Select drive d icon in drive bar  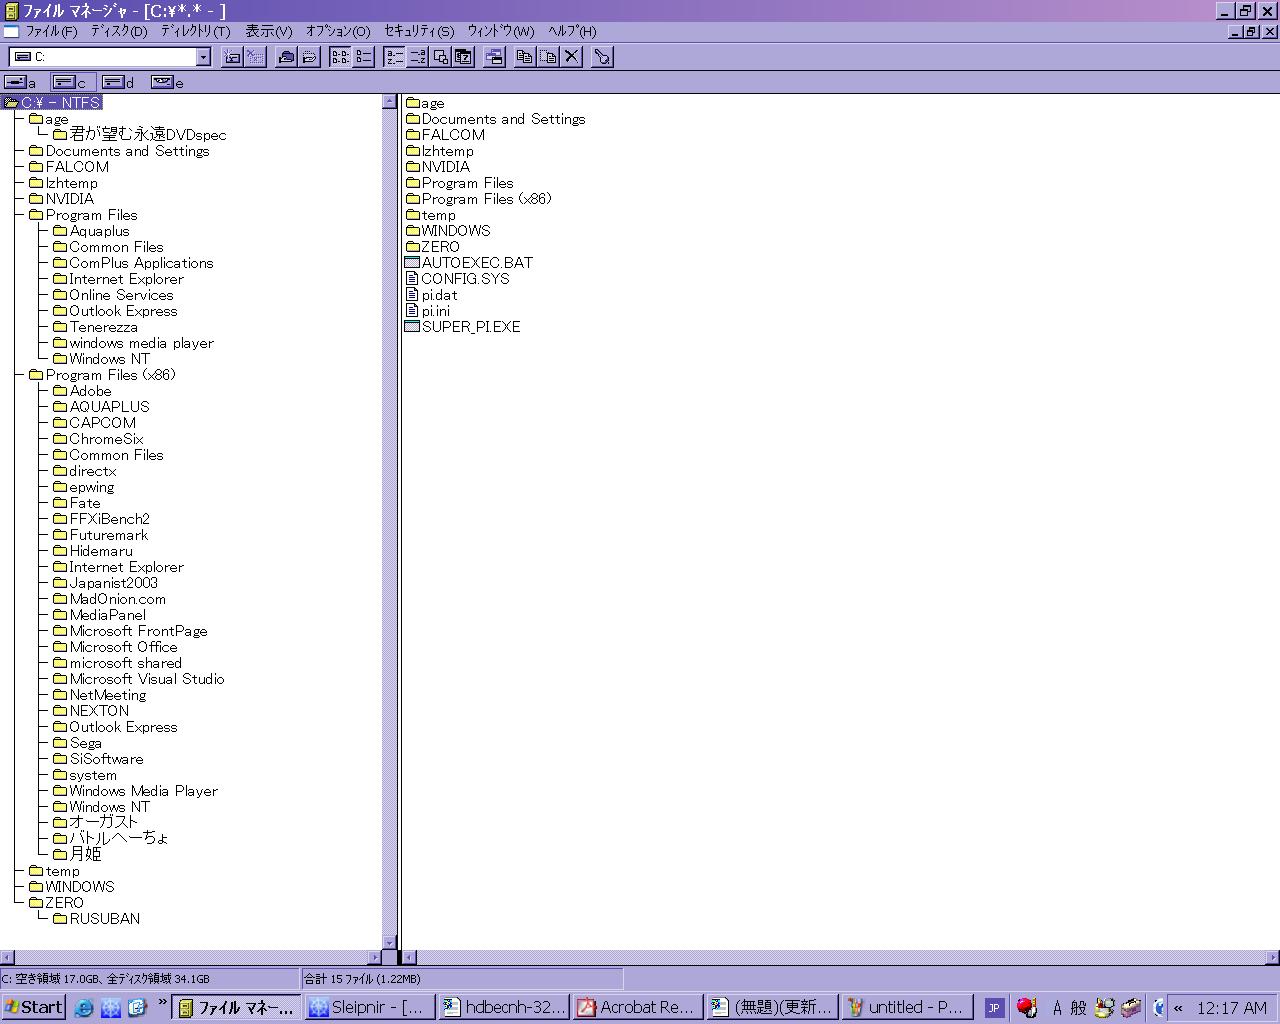tap(118, 82)
